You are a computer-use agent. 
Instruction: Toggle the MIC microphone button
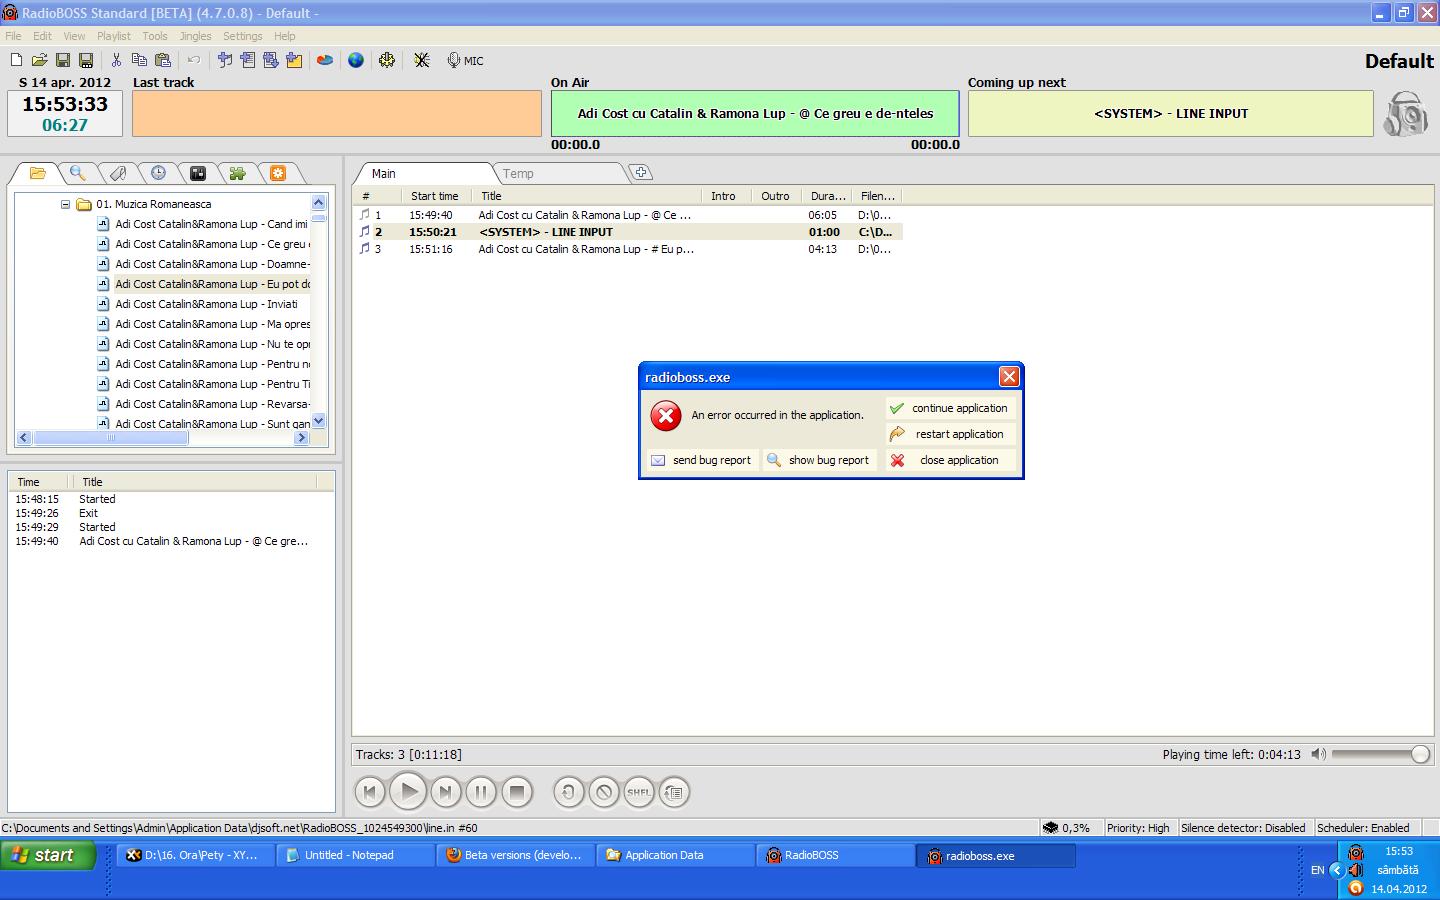click(x=465, y=61)
